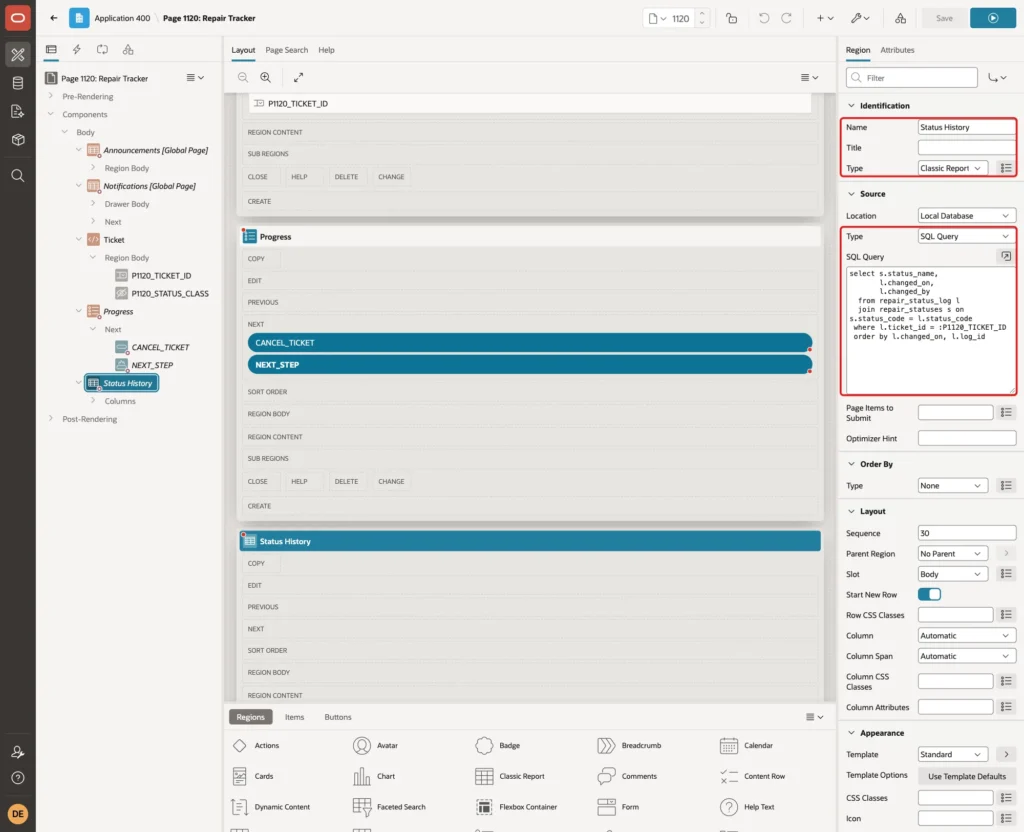Open SQL Workshop from the sidebar

pyautogui.click(x=18, y=83)
